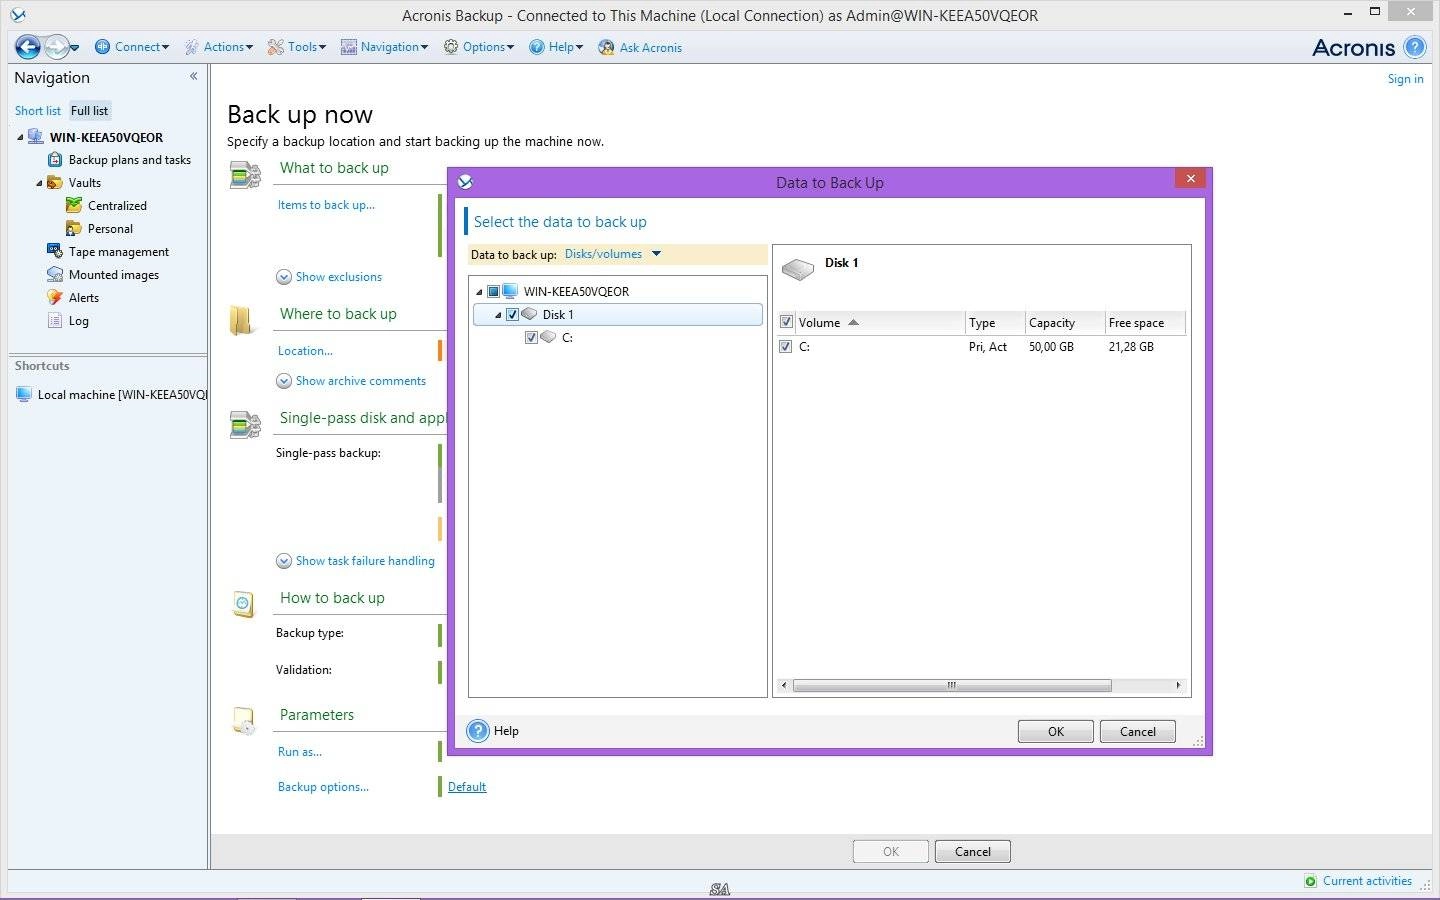
Task: Click the Mounted images icon
Action: pyautogui.click(x=55, y=275)
